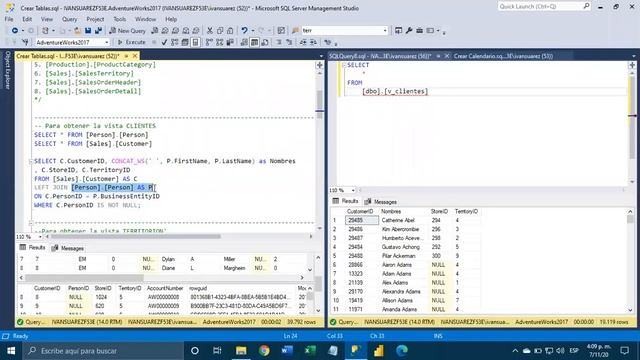Switch to Crear Calendario.sql tab

coord(503,56)
